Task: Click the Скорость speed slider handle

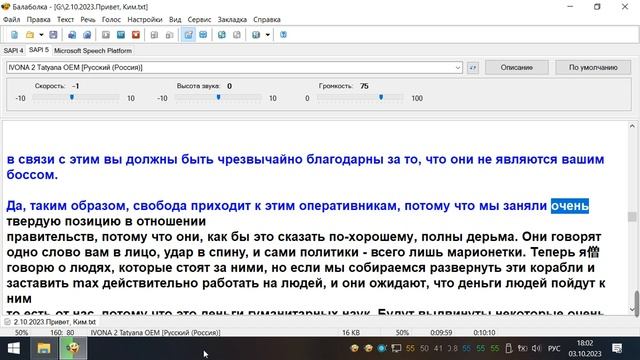Action: click(x=72, y=97)
